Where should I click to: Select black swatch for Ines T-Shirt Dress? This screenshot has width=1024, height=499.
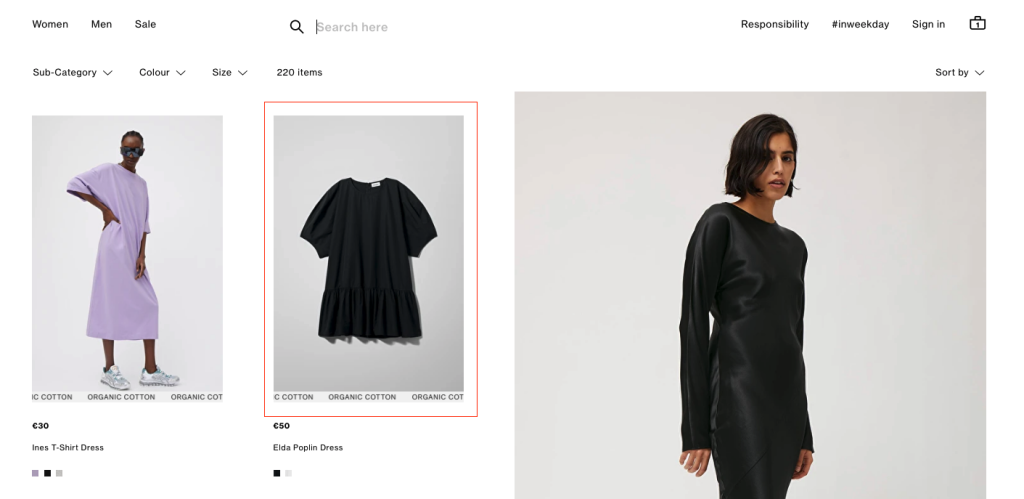tap(47, 473)
